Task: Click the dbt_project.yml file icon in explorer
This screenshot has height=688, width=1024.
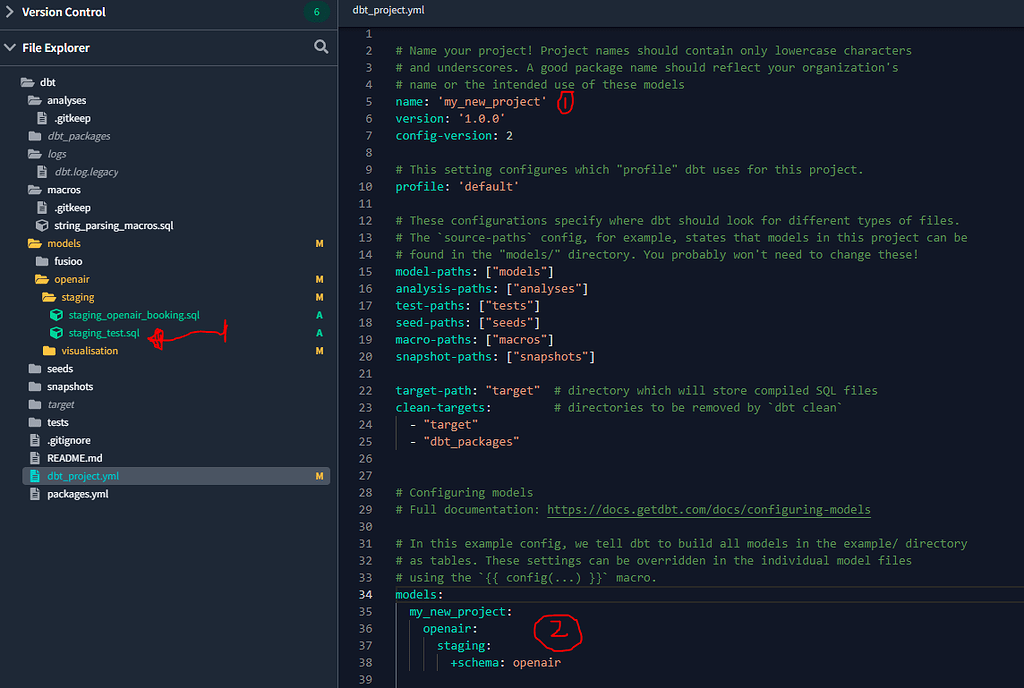Action: 35,476
